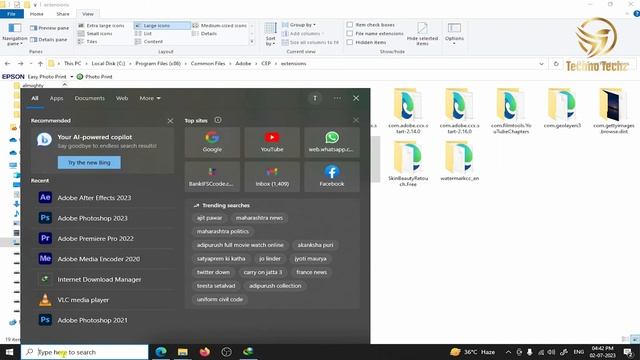This screenshot has width=640, height=360.
Task: Click Program Files (x86) in breadcrumb
Action: [158, 64]
